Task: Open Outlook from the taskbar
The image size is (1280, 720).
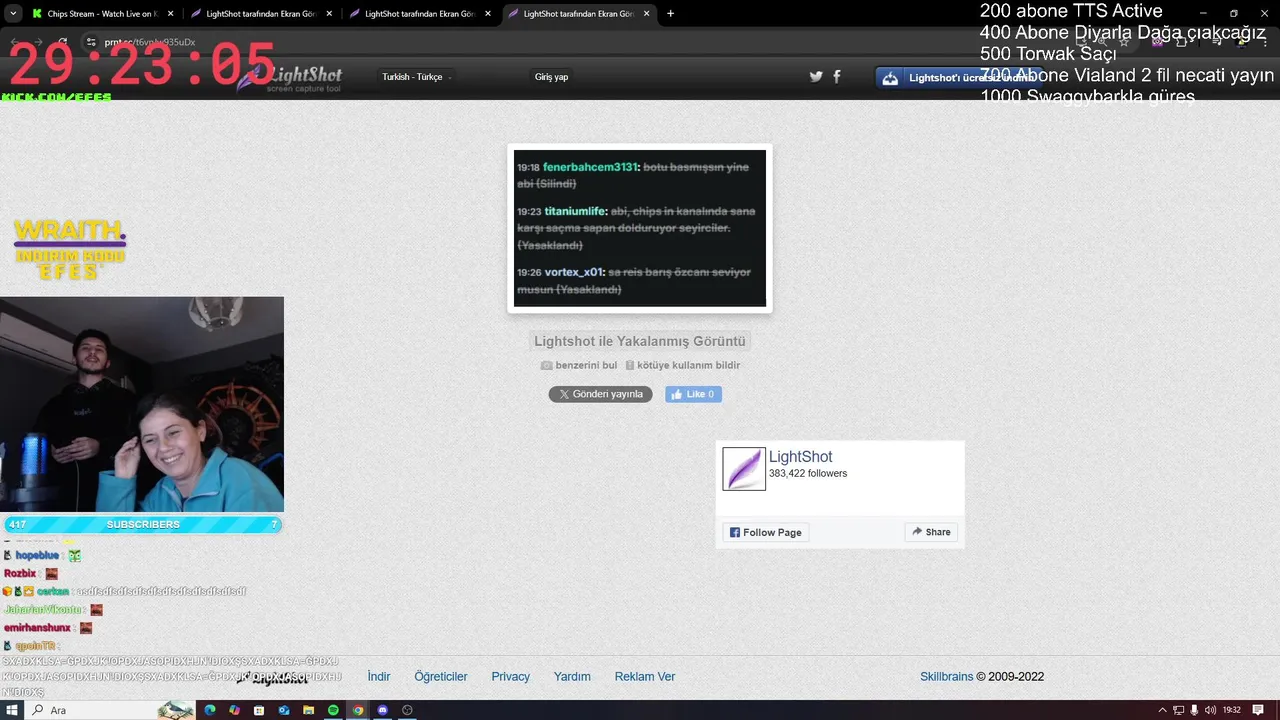Action: pyautogui.click(x=284, y=710)
